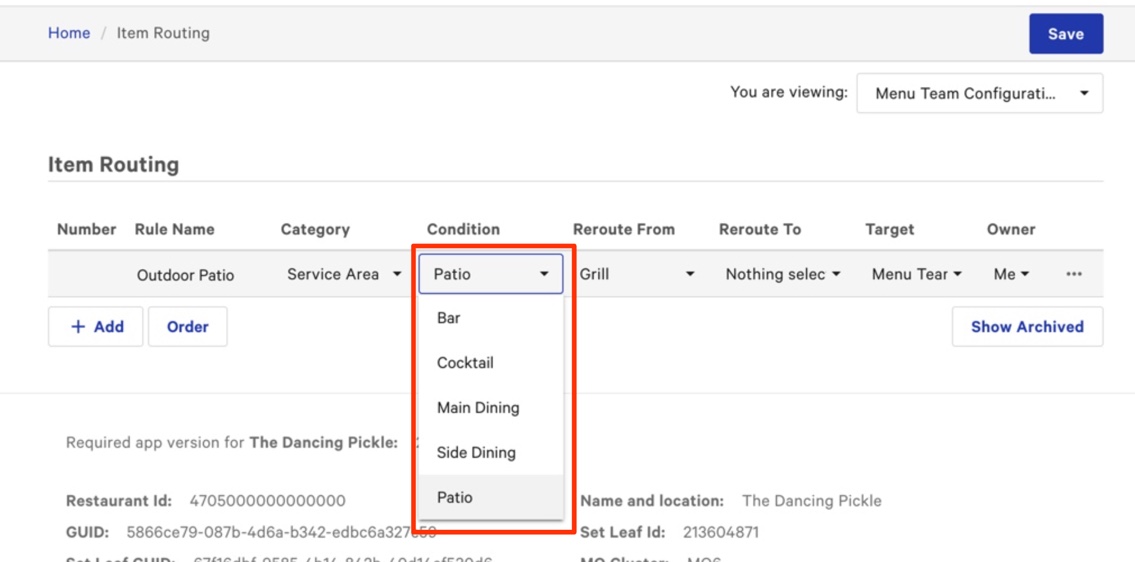Open the Home breadcrumb link
This screenshot has height=562, width=1135.
[69, 33]
